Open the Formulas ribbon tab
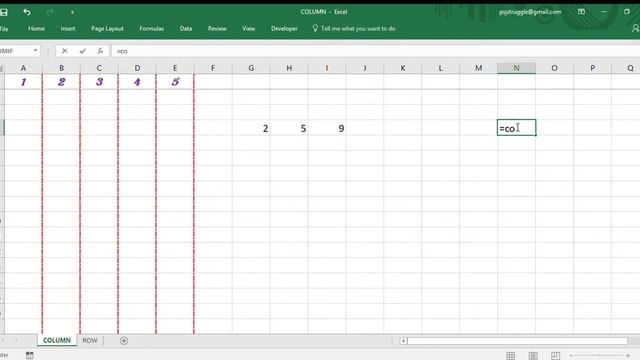The width and height of the screenshot is (640, 360). 151,29
